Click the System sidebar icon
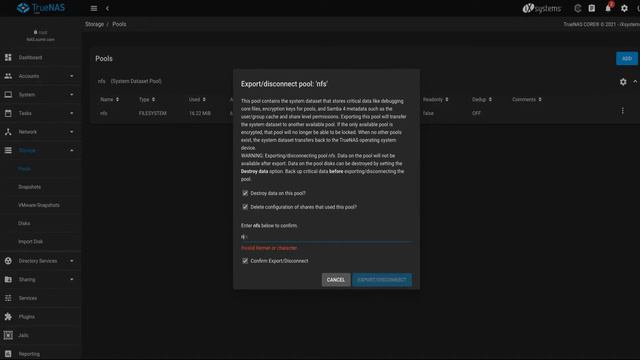 pyautogui.click(x=8, y=94)
